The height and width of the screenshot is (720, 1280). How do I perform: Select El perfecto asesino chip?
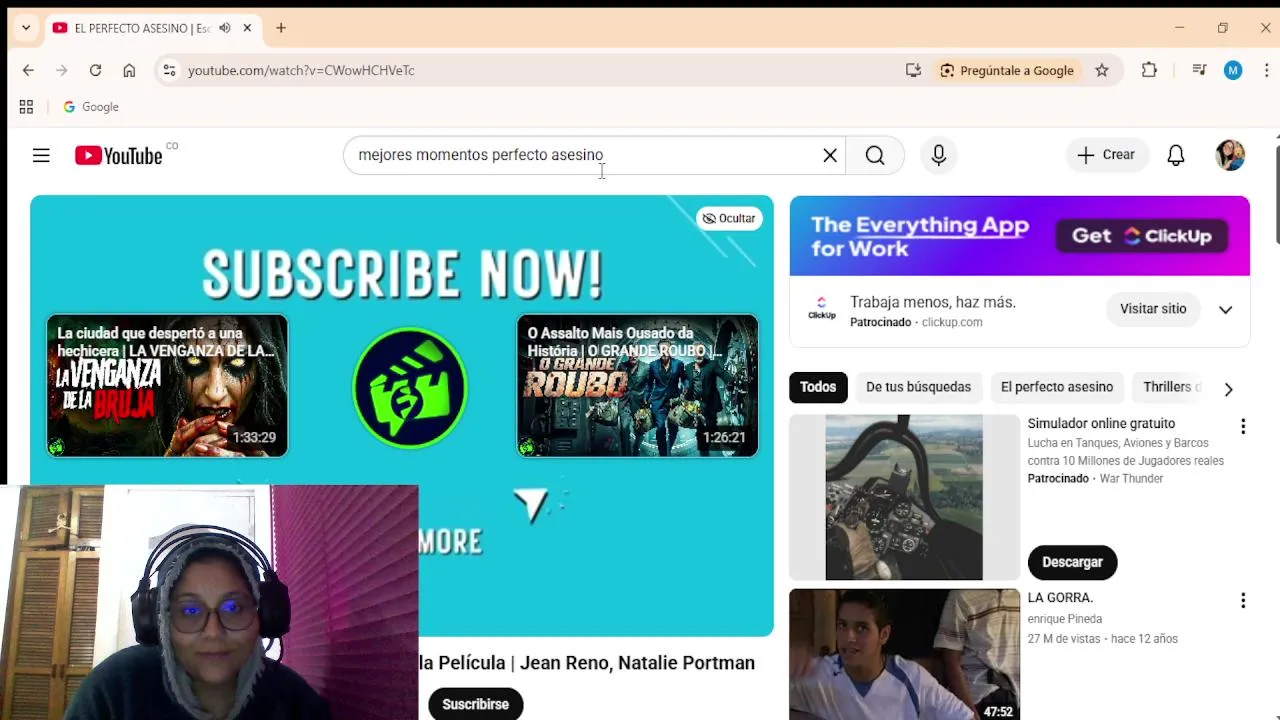pos(1057,387)
